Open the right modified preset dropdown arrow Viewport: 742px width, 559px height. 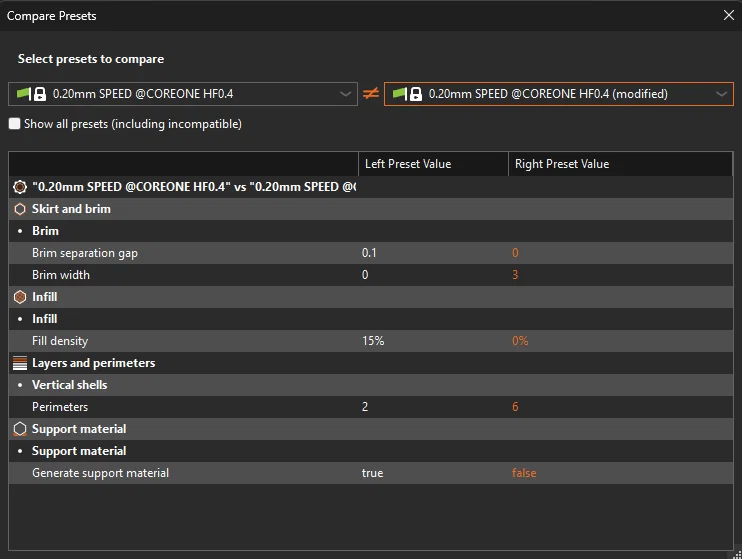[x=721, y=94]
